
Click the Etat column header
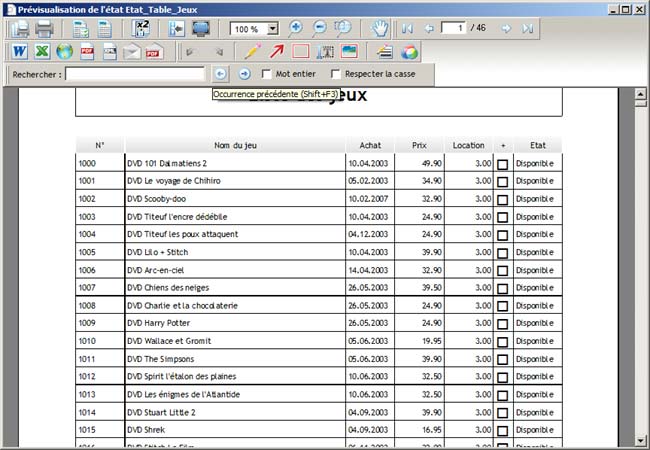click(x=538, y=145)
